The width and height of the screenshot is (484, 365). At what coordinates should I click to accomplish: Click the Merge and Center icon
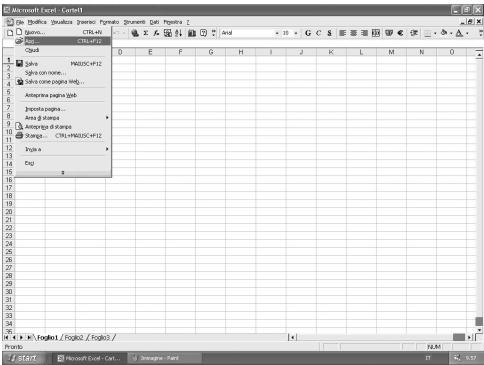click(x=376, y=33)
